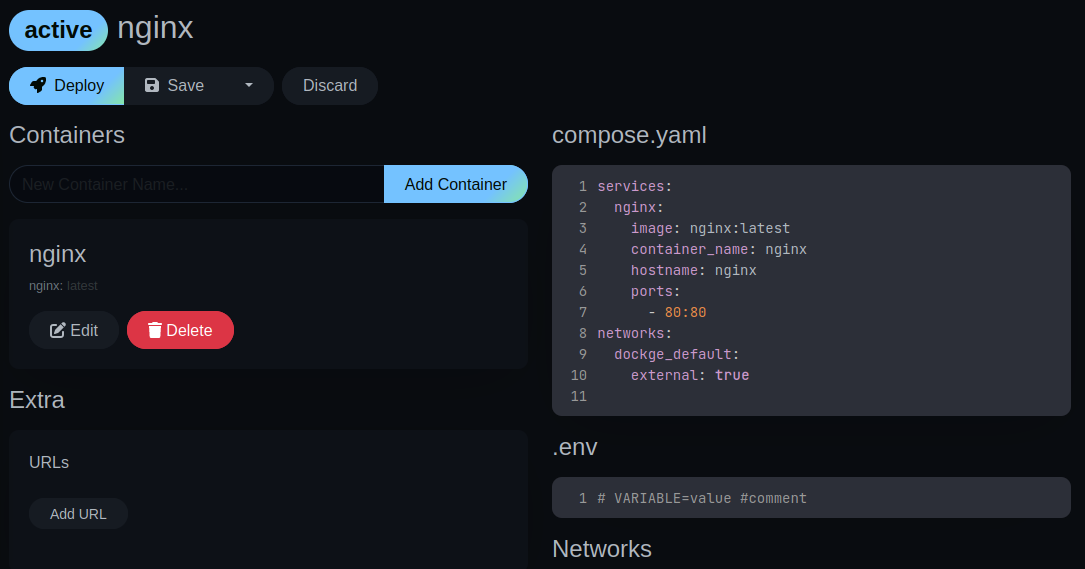Click the 'dockge_default:' line

click(676, 354)
